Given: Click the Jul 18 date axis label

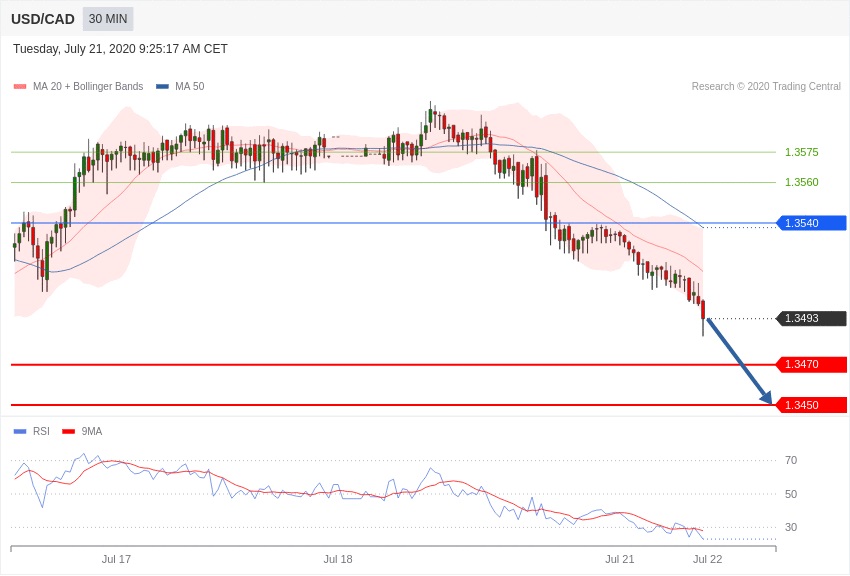Looking at the screenshot, I should point(338,559).
